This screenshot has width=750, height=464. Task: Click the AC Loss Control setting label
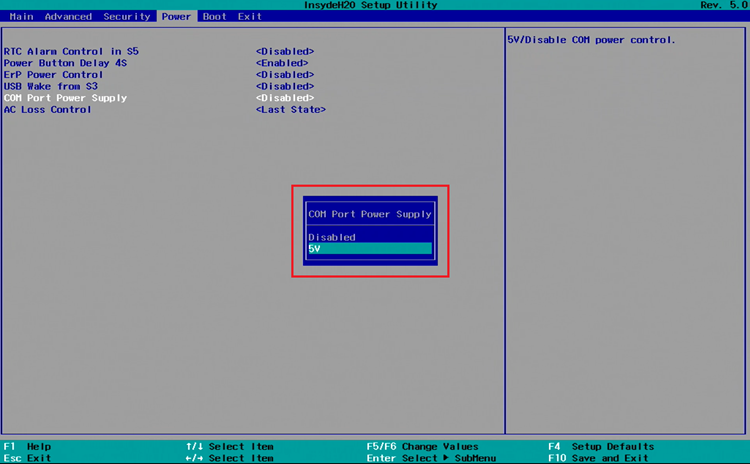pos(47,110)
